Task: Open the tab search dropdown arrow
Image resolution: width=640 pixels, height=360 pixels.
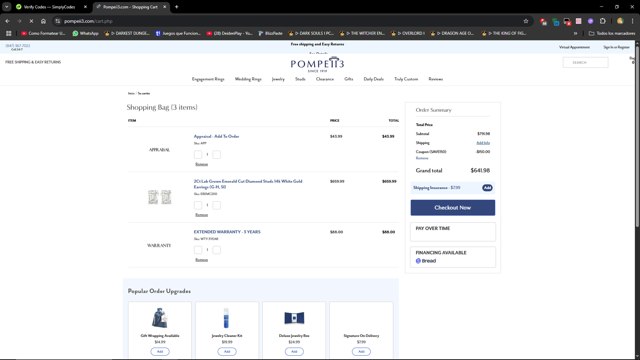Action: (7, 7)
